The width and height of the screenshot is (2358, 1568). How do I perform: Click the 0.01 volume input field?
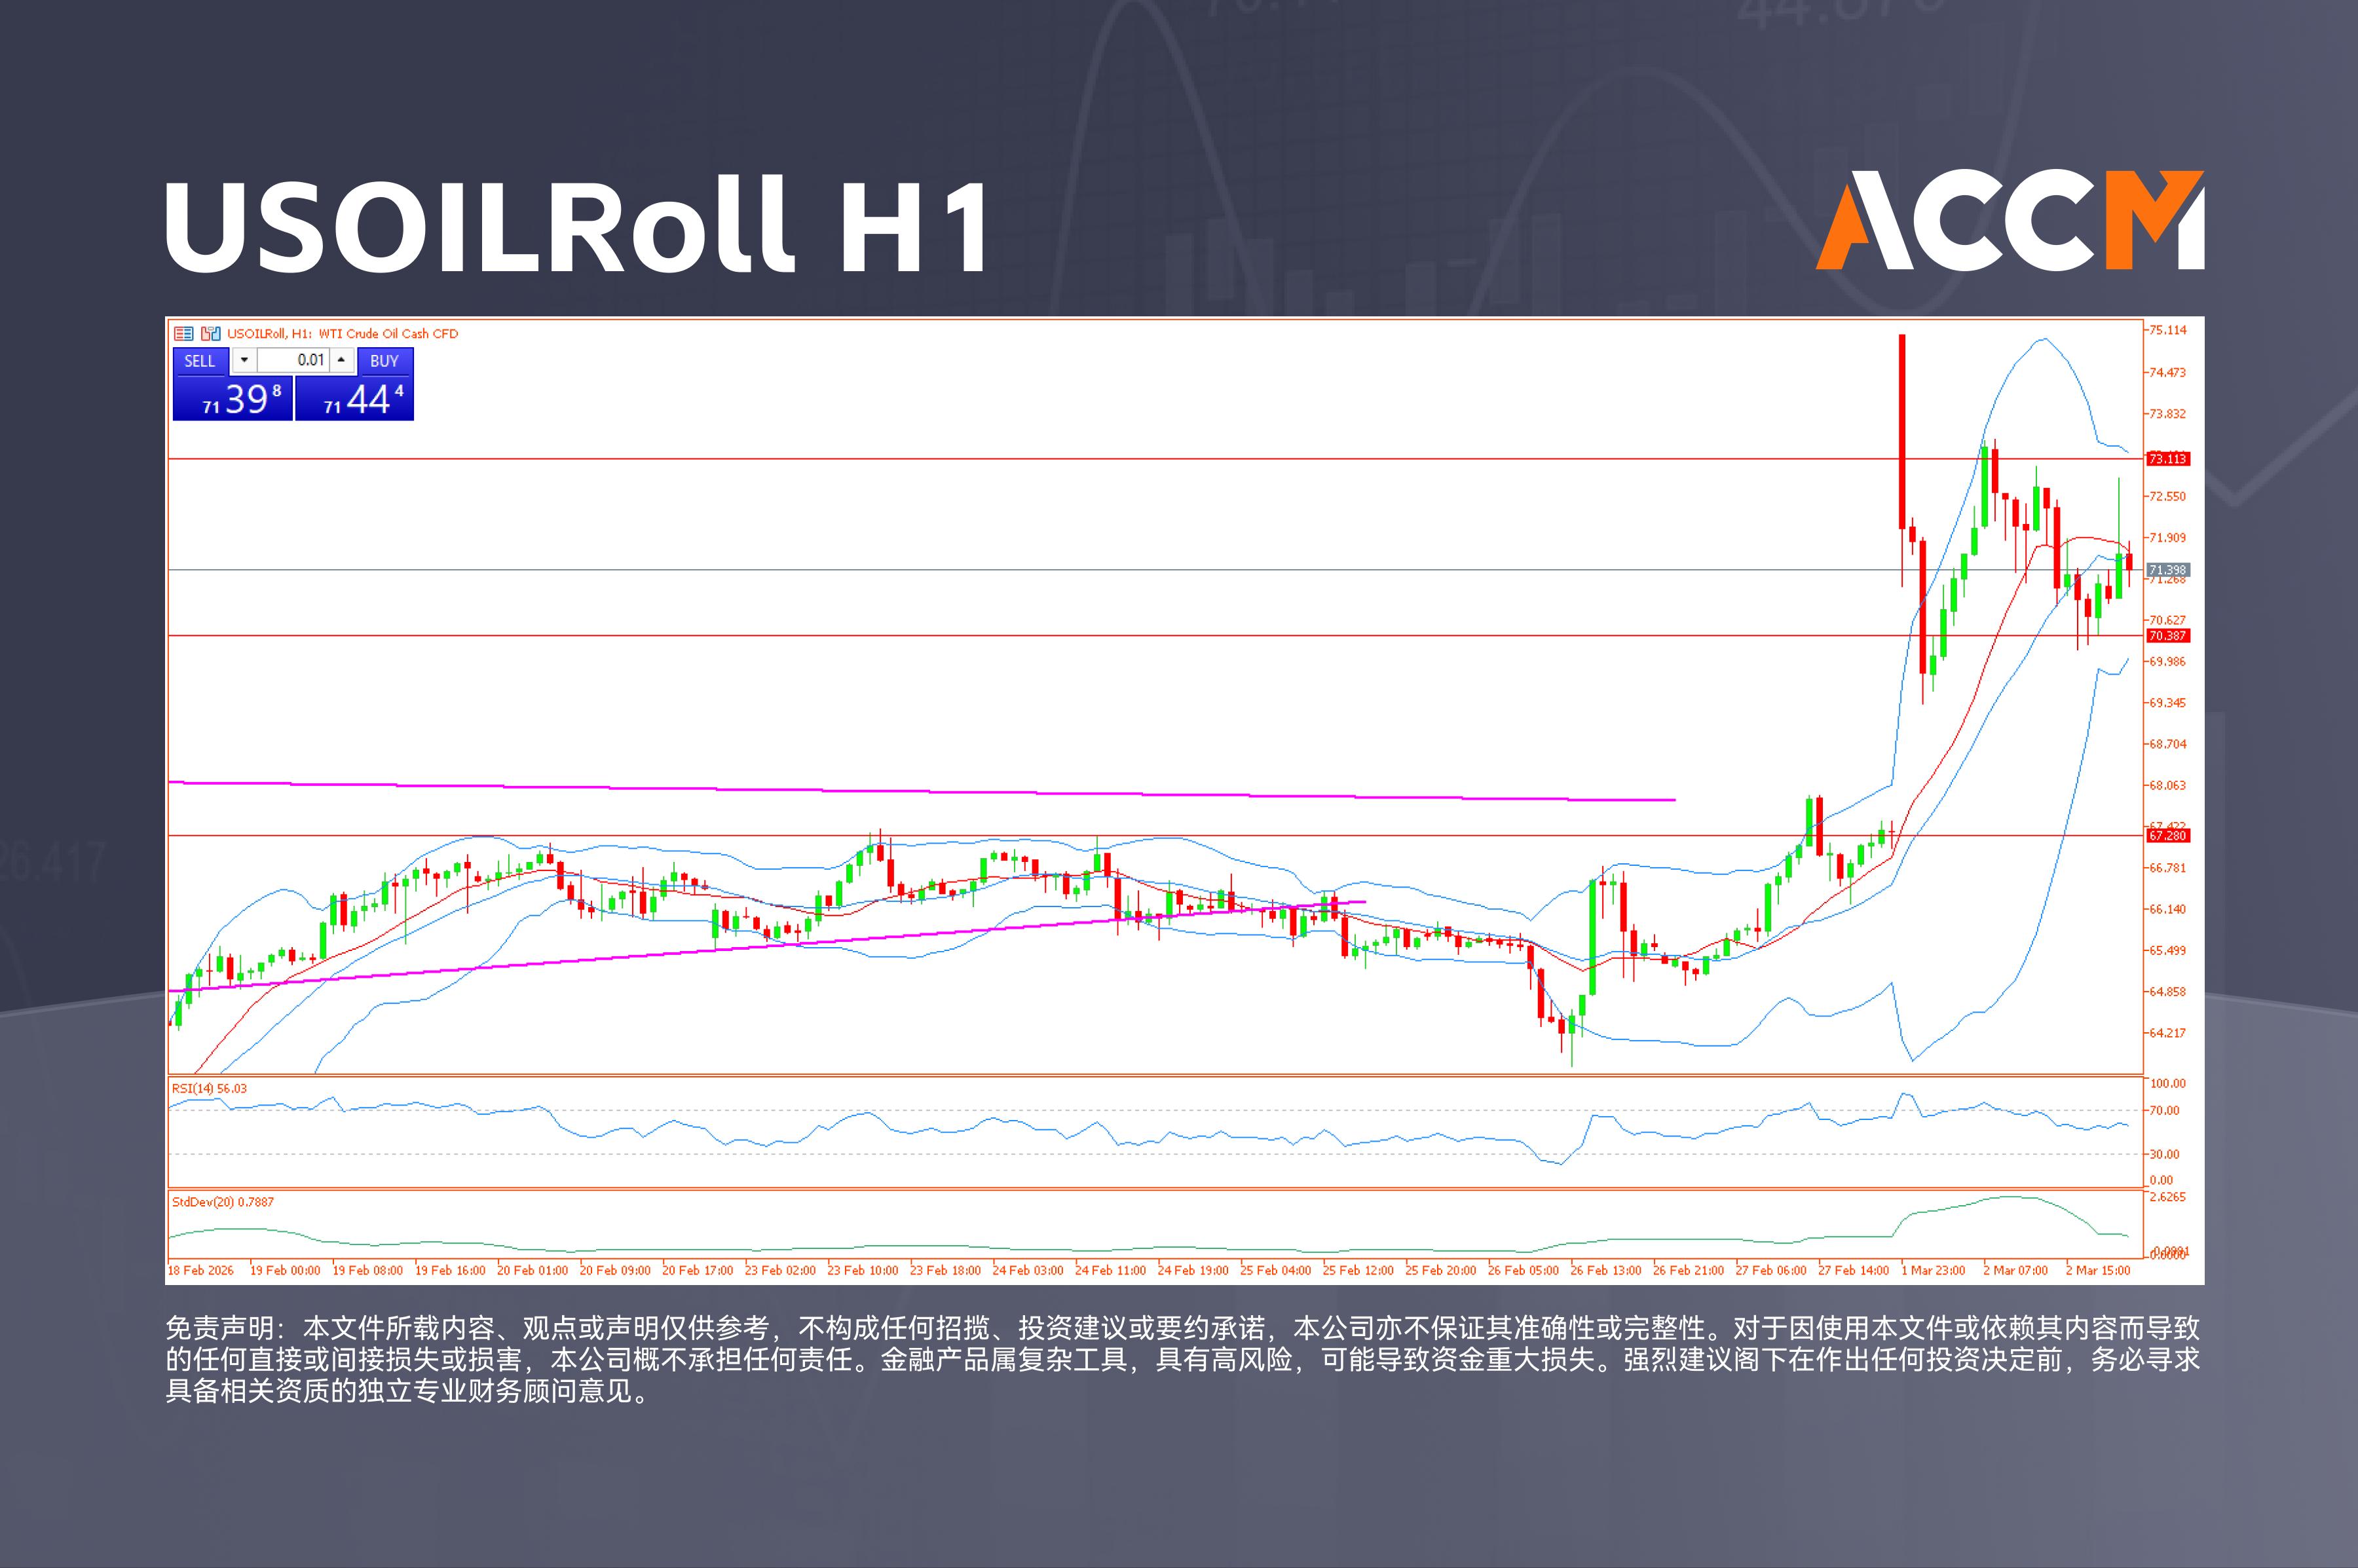(x=295, y=360)
